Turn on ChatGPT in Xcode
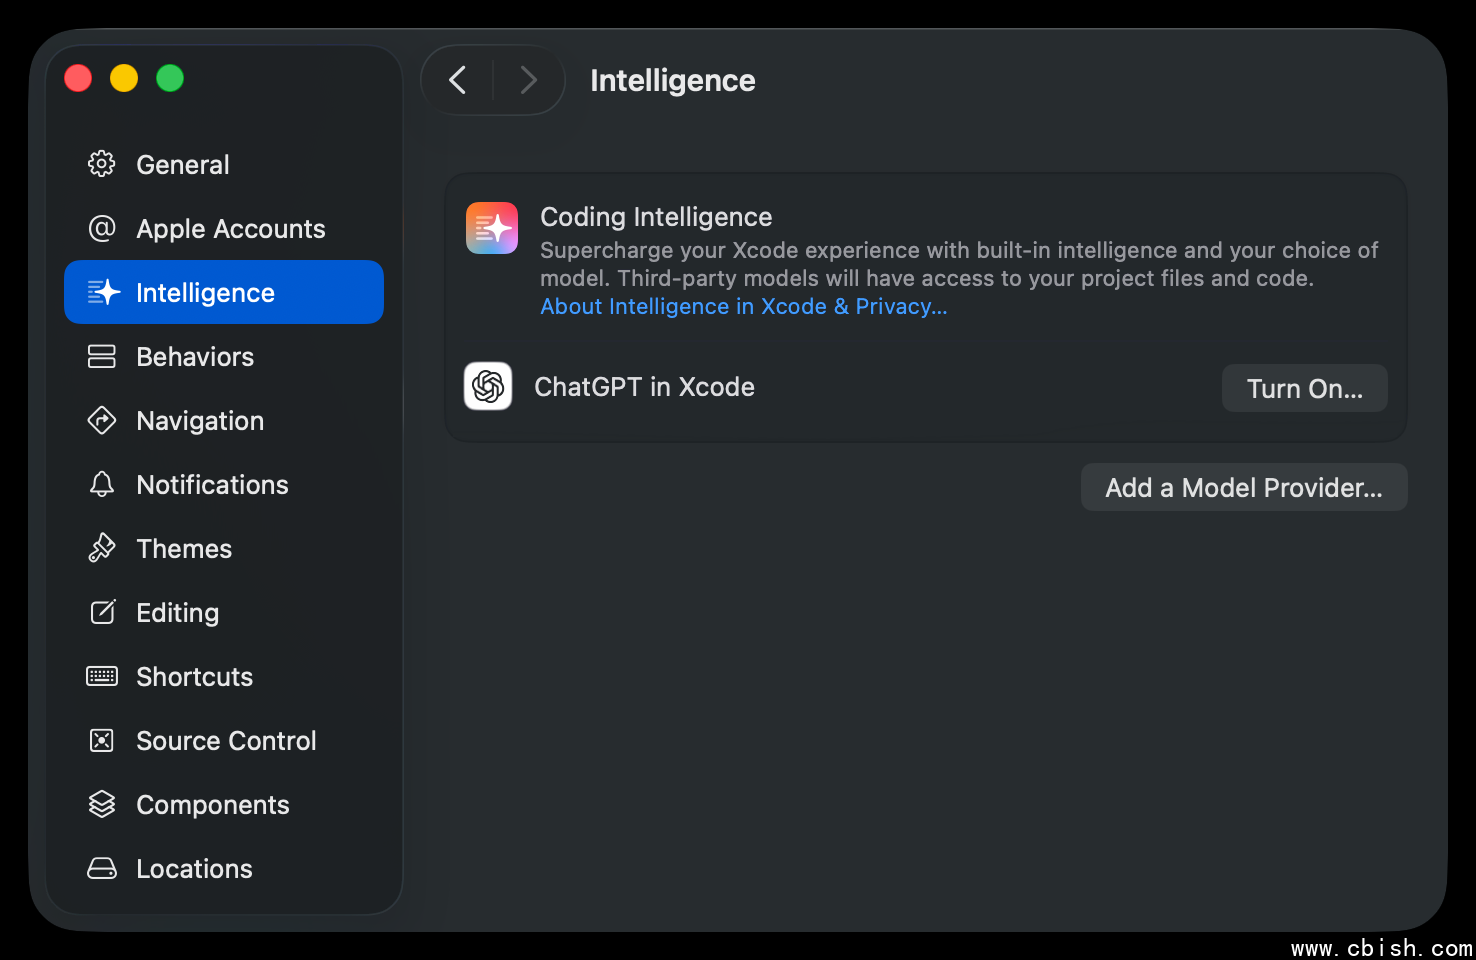The height and width of the screenshot is (960, 1476). [x=1304, y=388]
